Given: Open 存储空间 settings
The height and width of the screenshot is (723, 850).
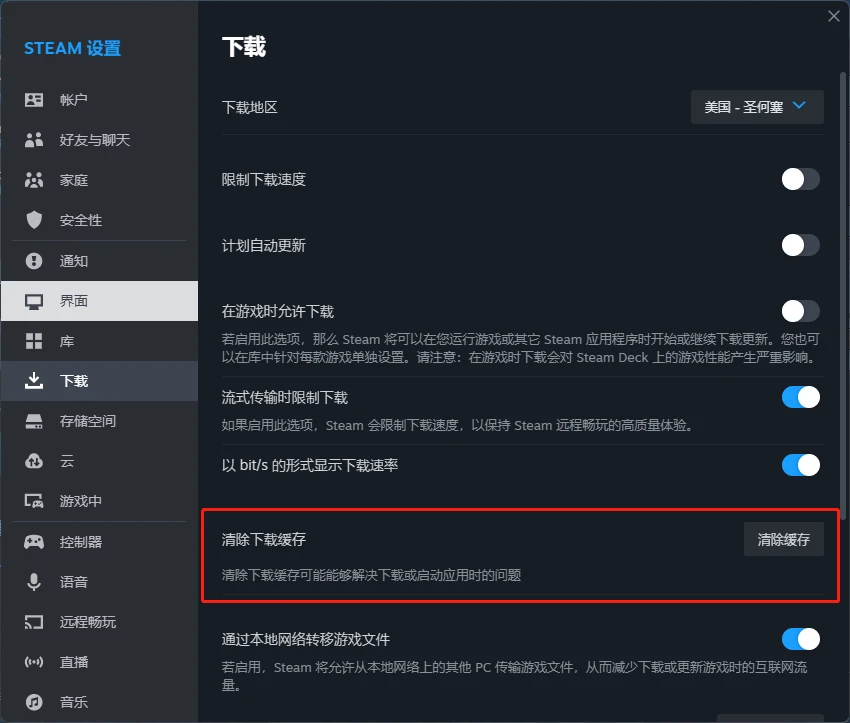Looking at the screenshot, I should [x=100, y=421].
